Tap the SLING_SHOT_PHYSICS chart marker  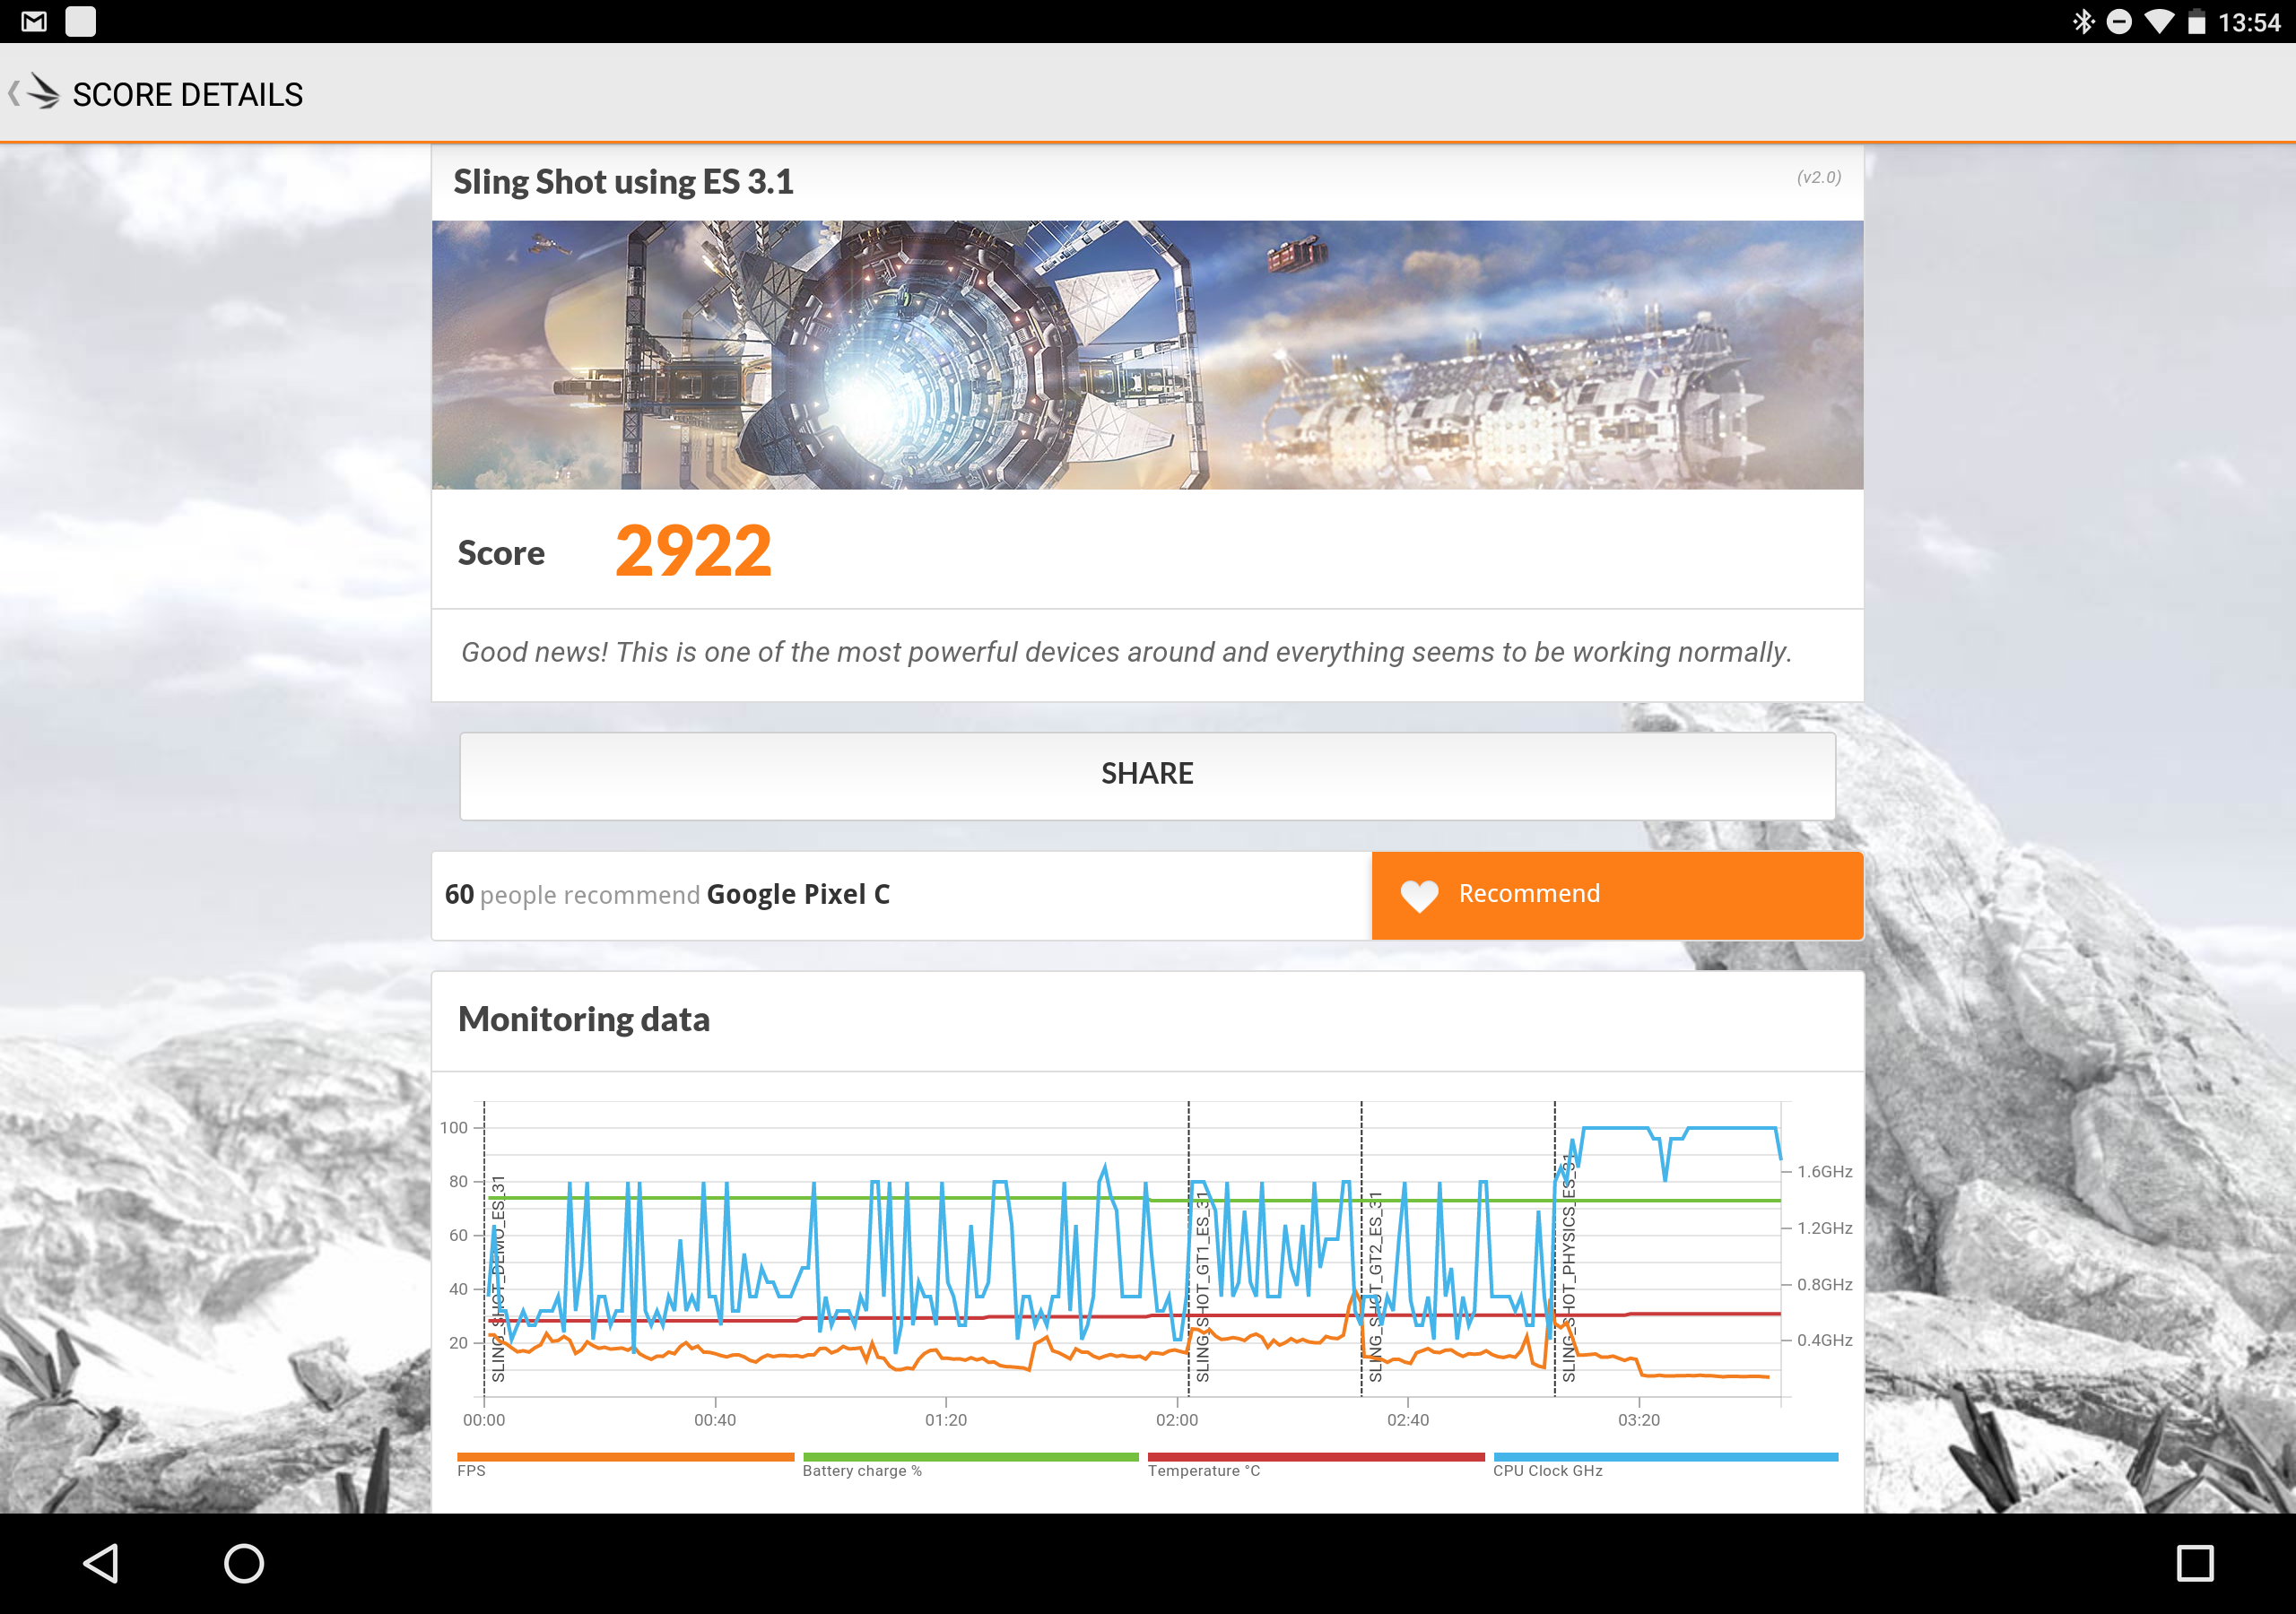(1568, 1270)
